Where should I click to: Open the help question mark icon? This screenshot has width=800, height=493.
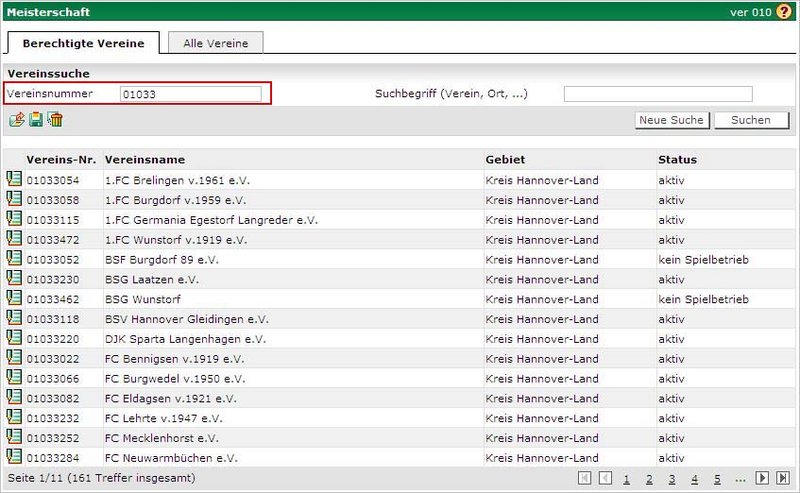[x=783, y=12]
